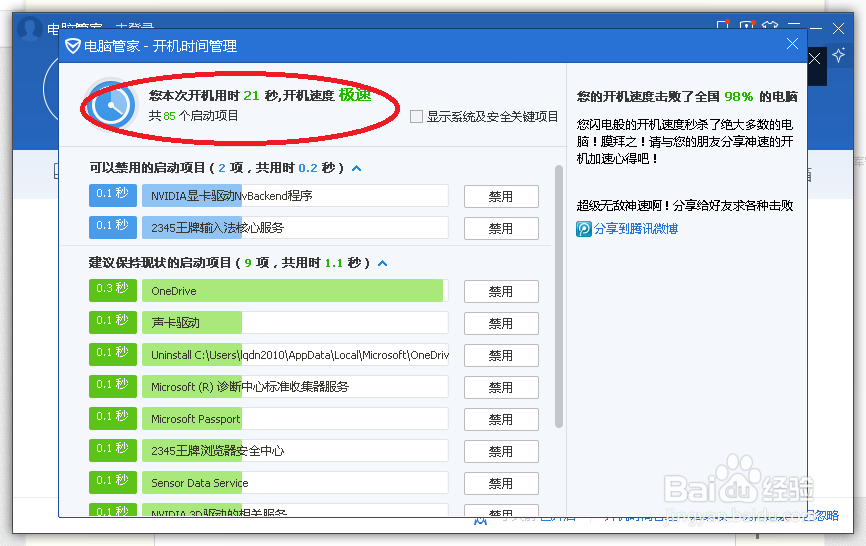The width and height of the screenshot is (866, 546).
Task: Disable OneDrive startup item
Action: pos(501,291)
